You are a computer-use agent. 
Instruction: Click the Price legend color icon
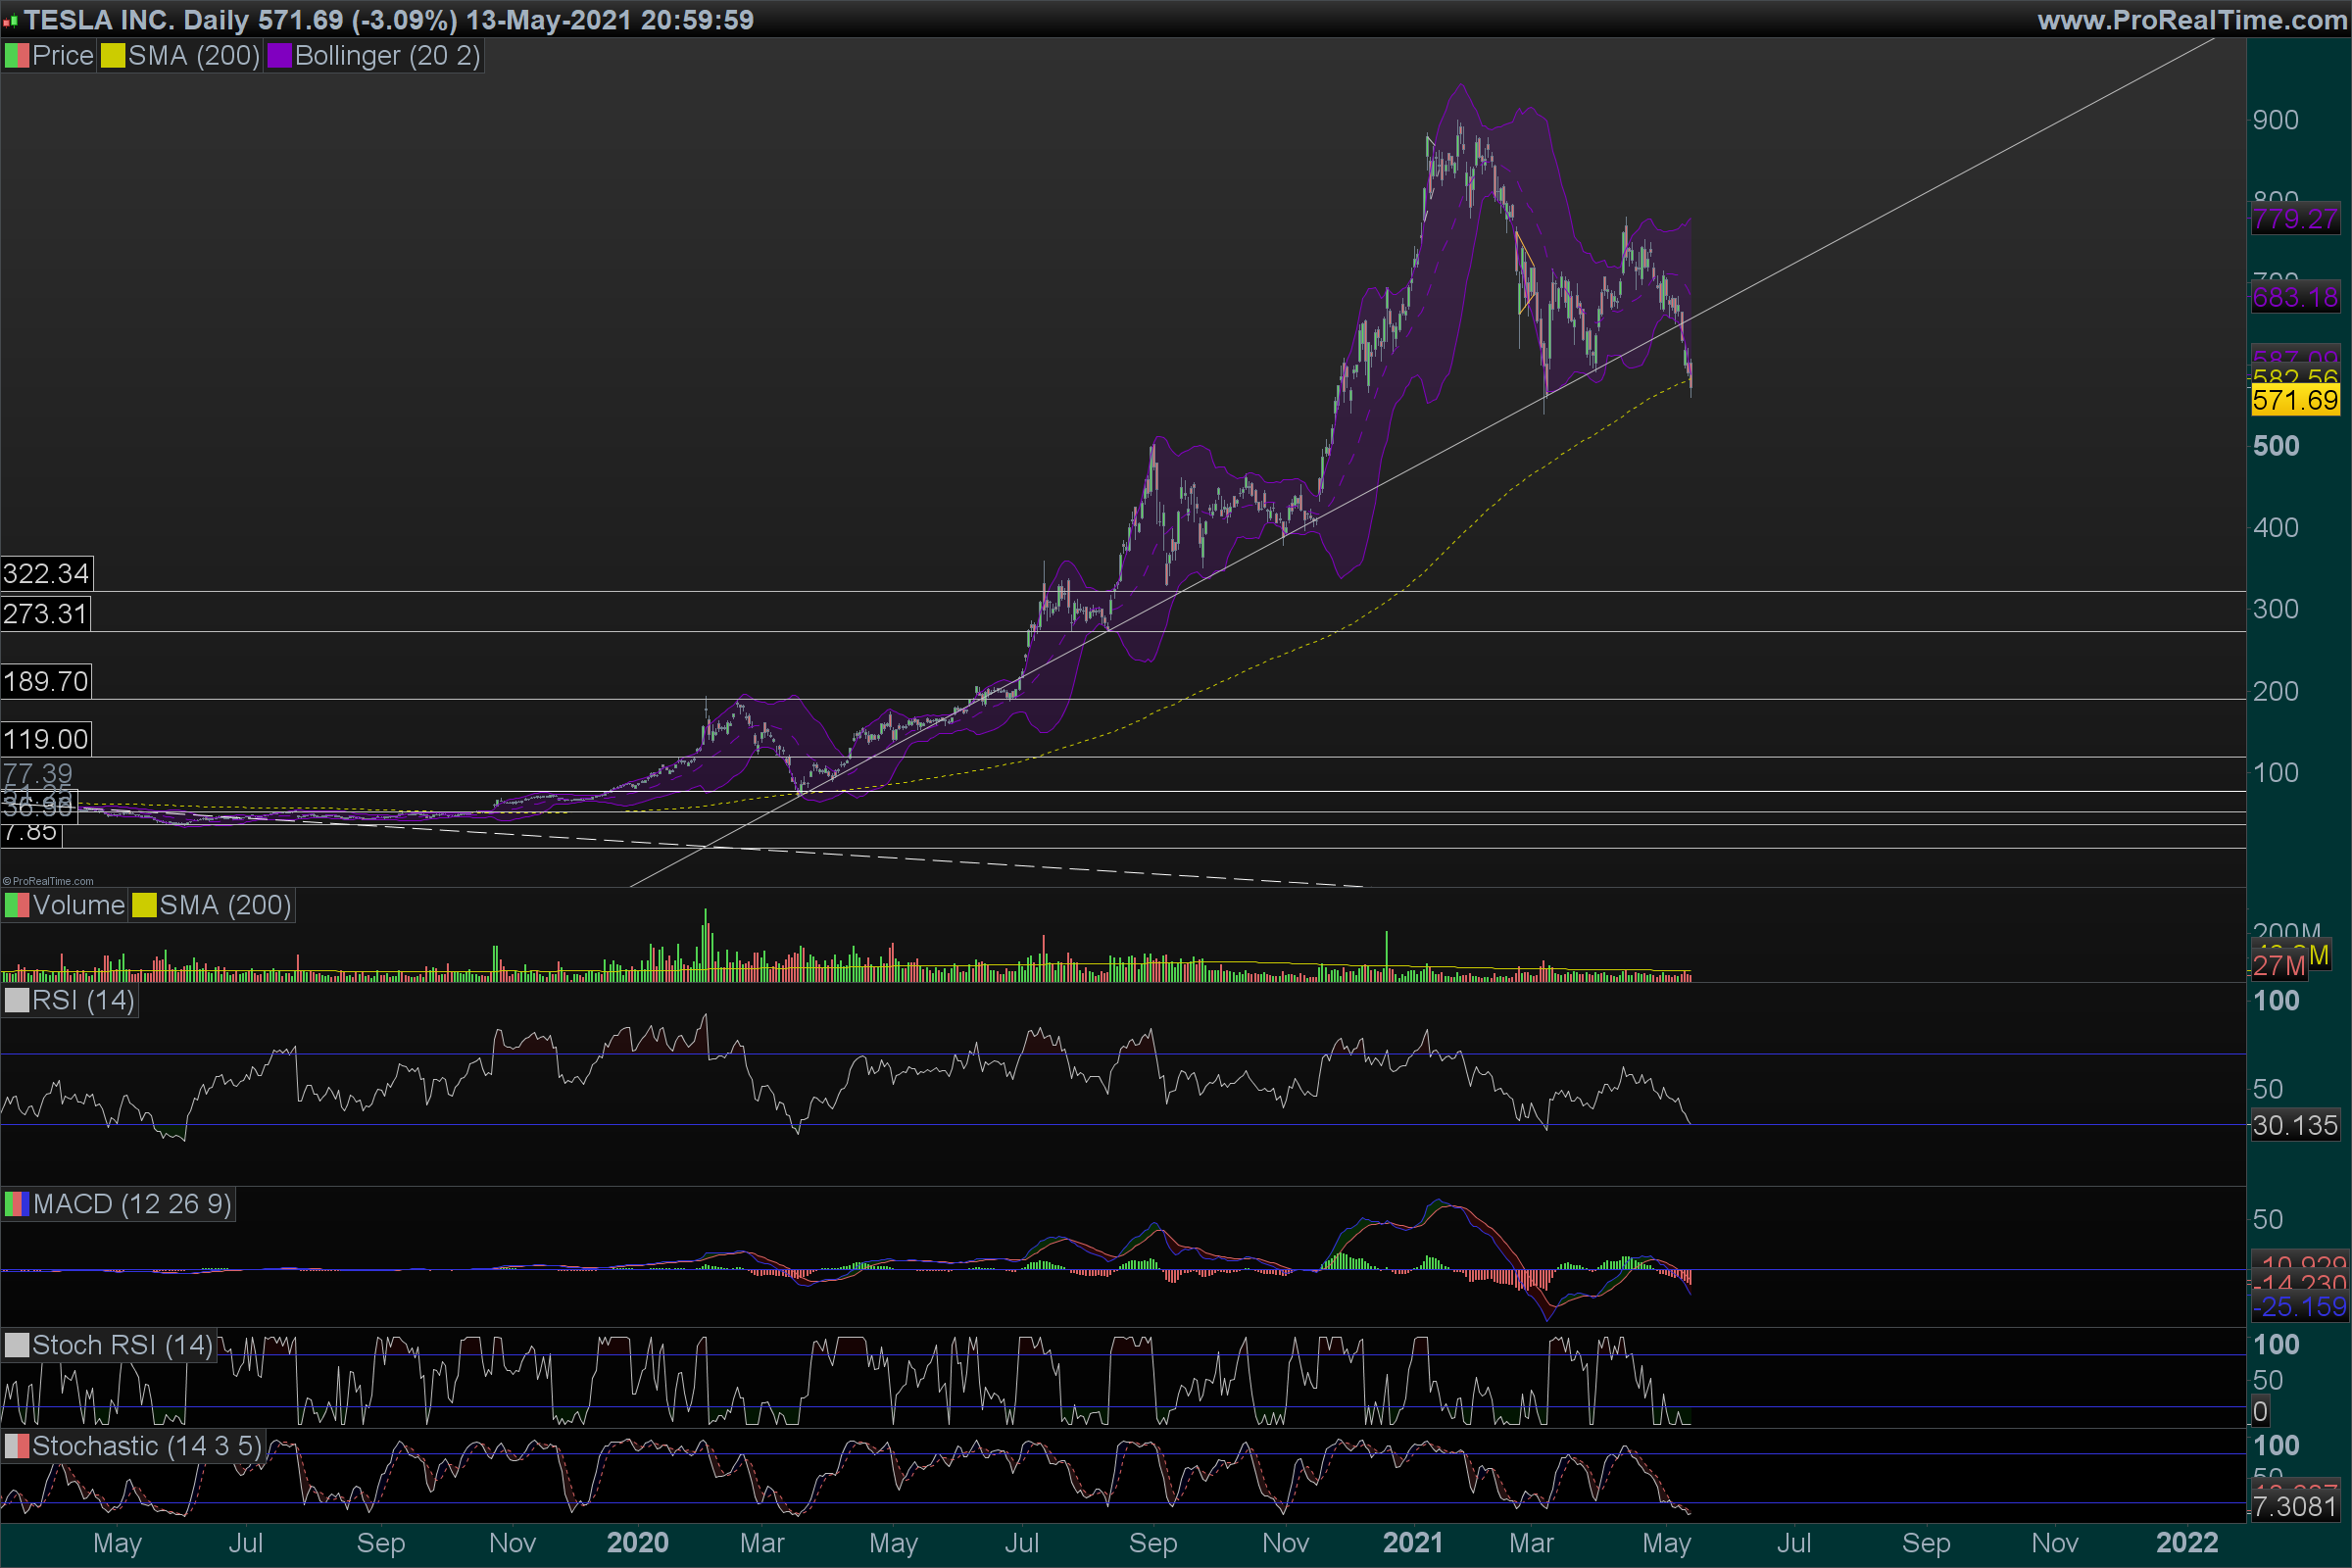[17, 56]
